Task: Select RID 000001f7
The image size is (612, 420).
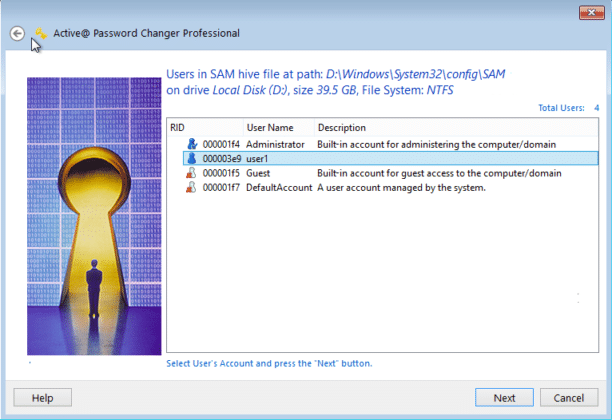Action: click(221, 188)
